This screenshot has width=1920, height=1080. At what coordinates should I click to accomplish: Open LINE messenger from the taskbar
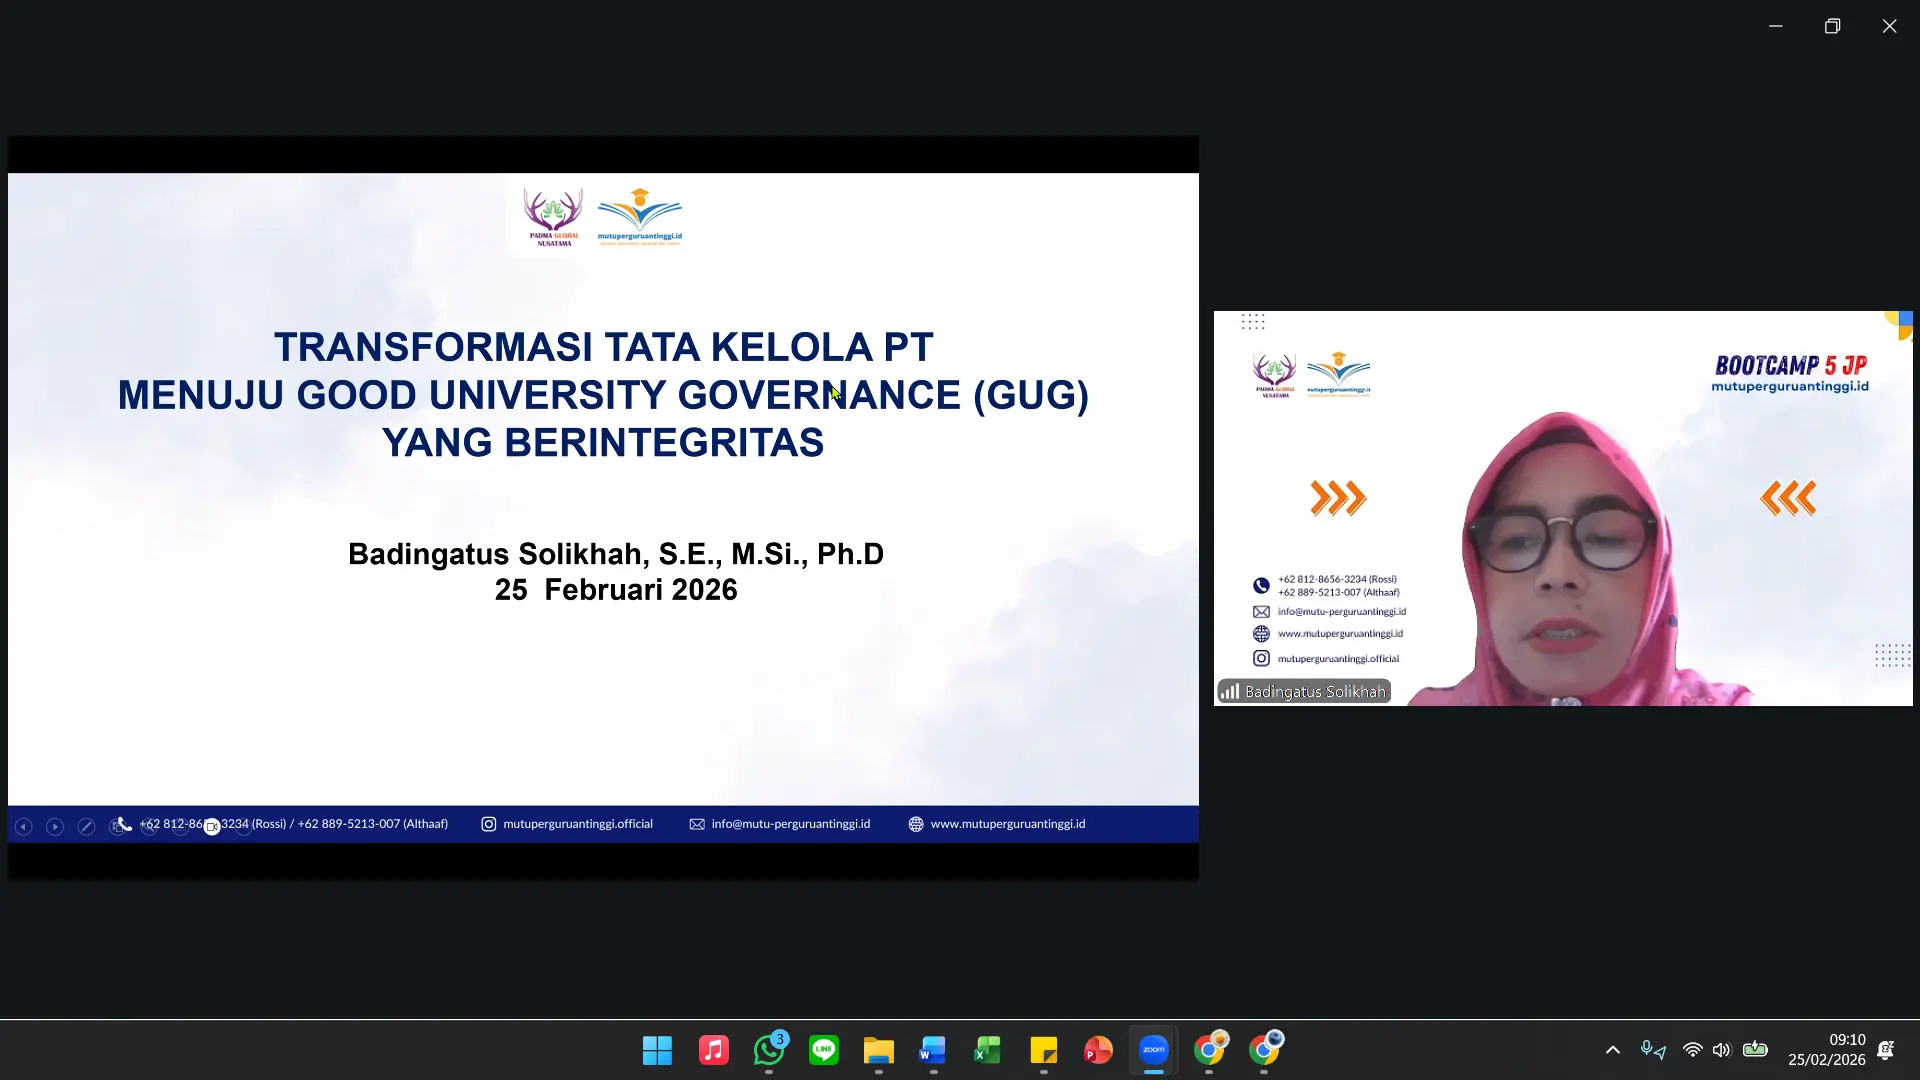823,1050
